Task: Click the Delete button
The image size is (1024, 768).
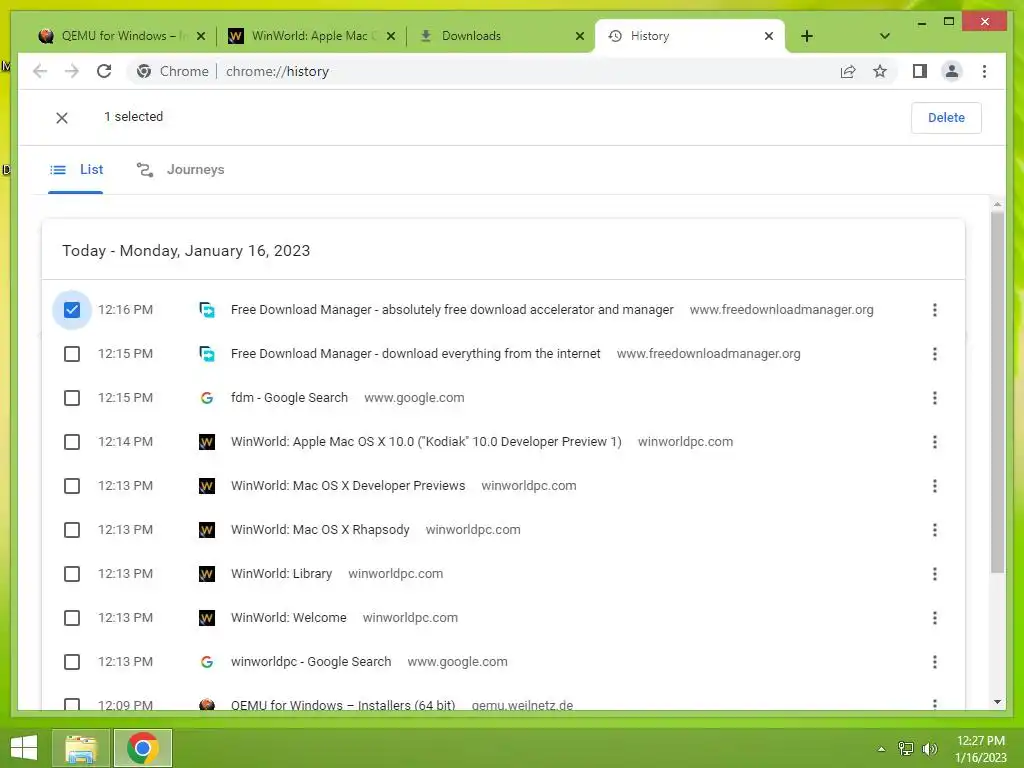Action: [x=946, y=118]
